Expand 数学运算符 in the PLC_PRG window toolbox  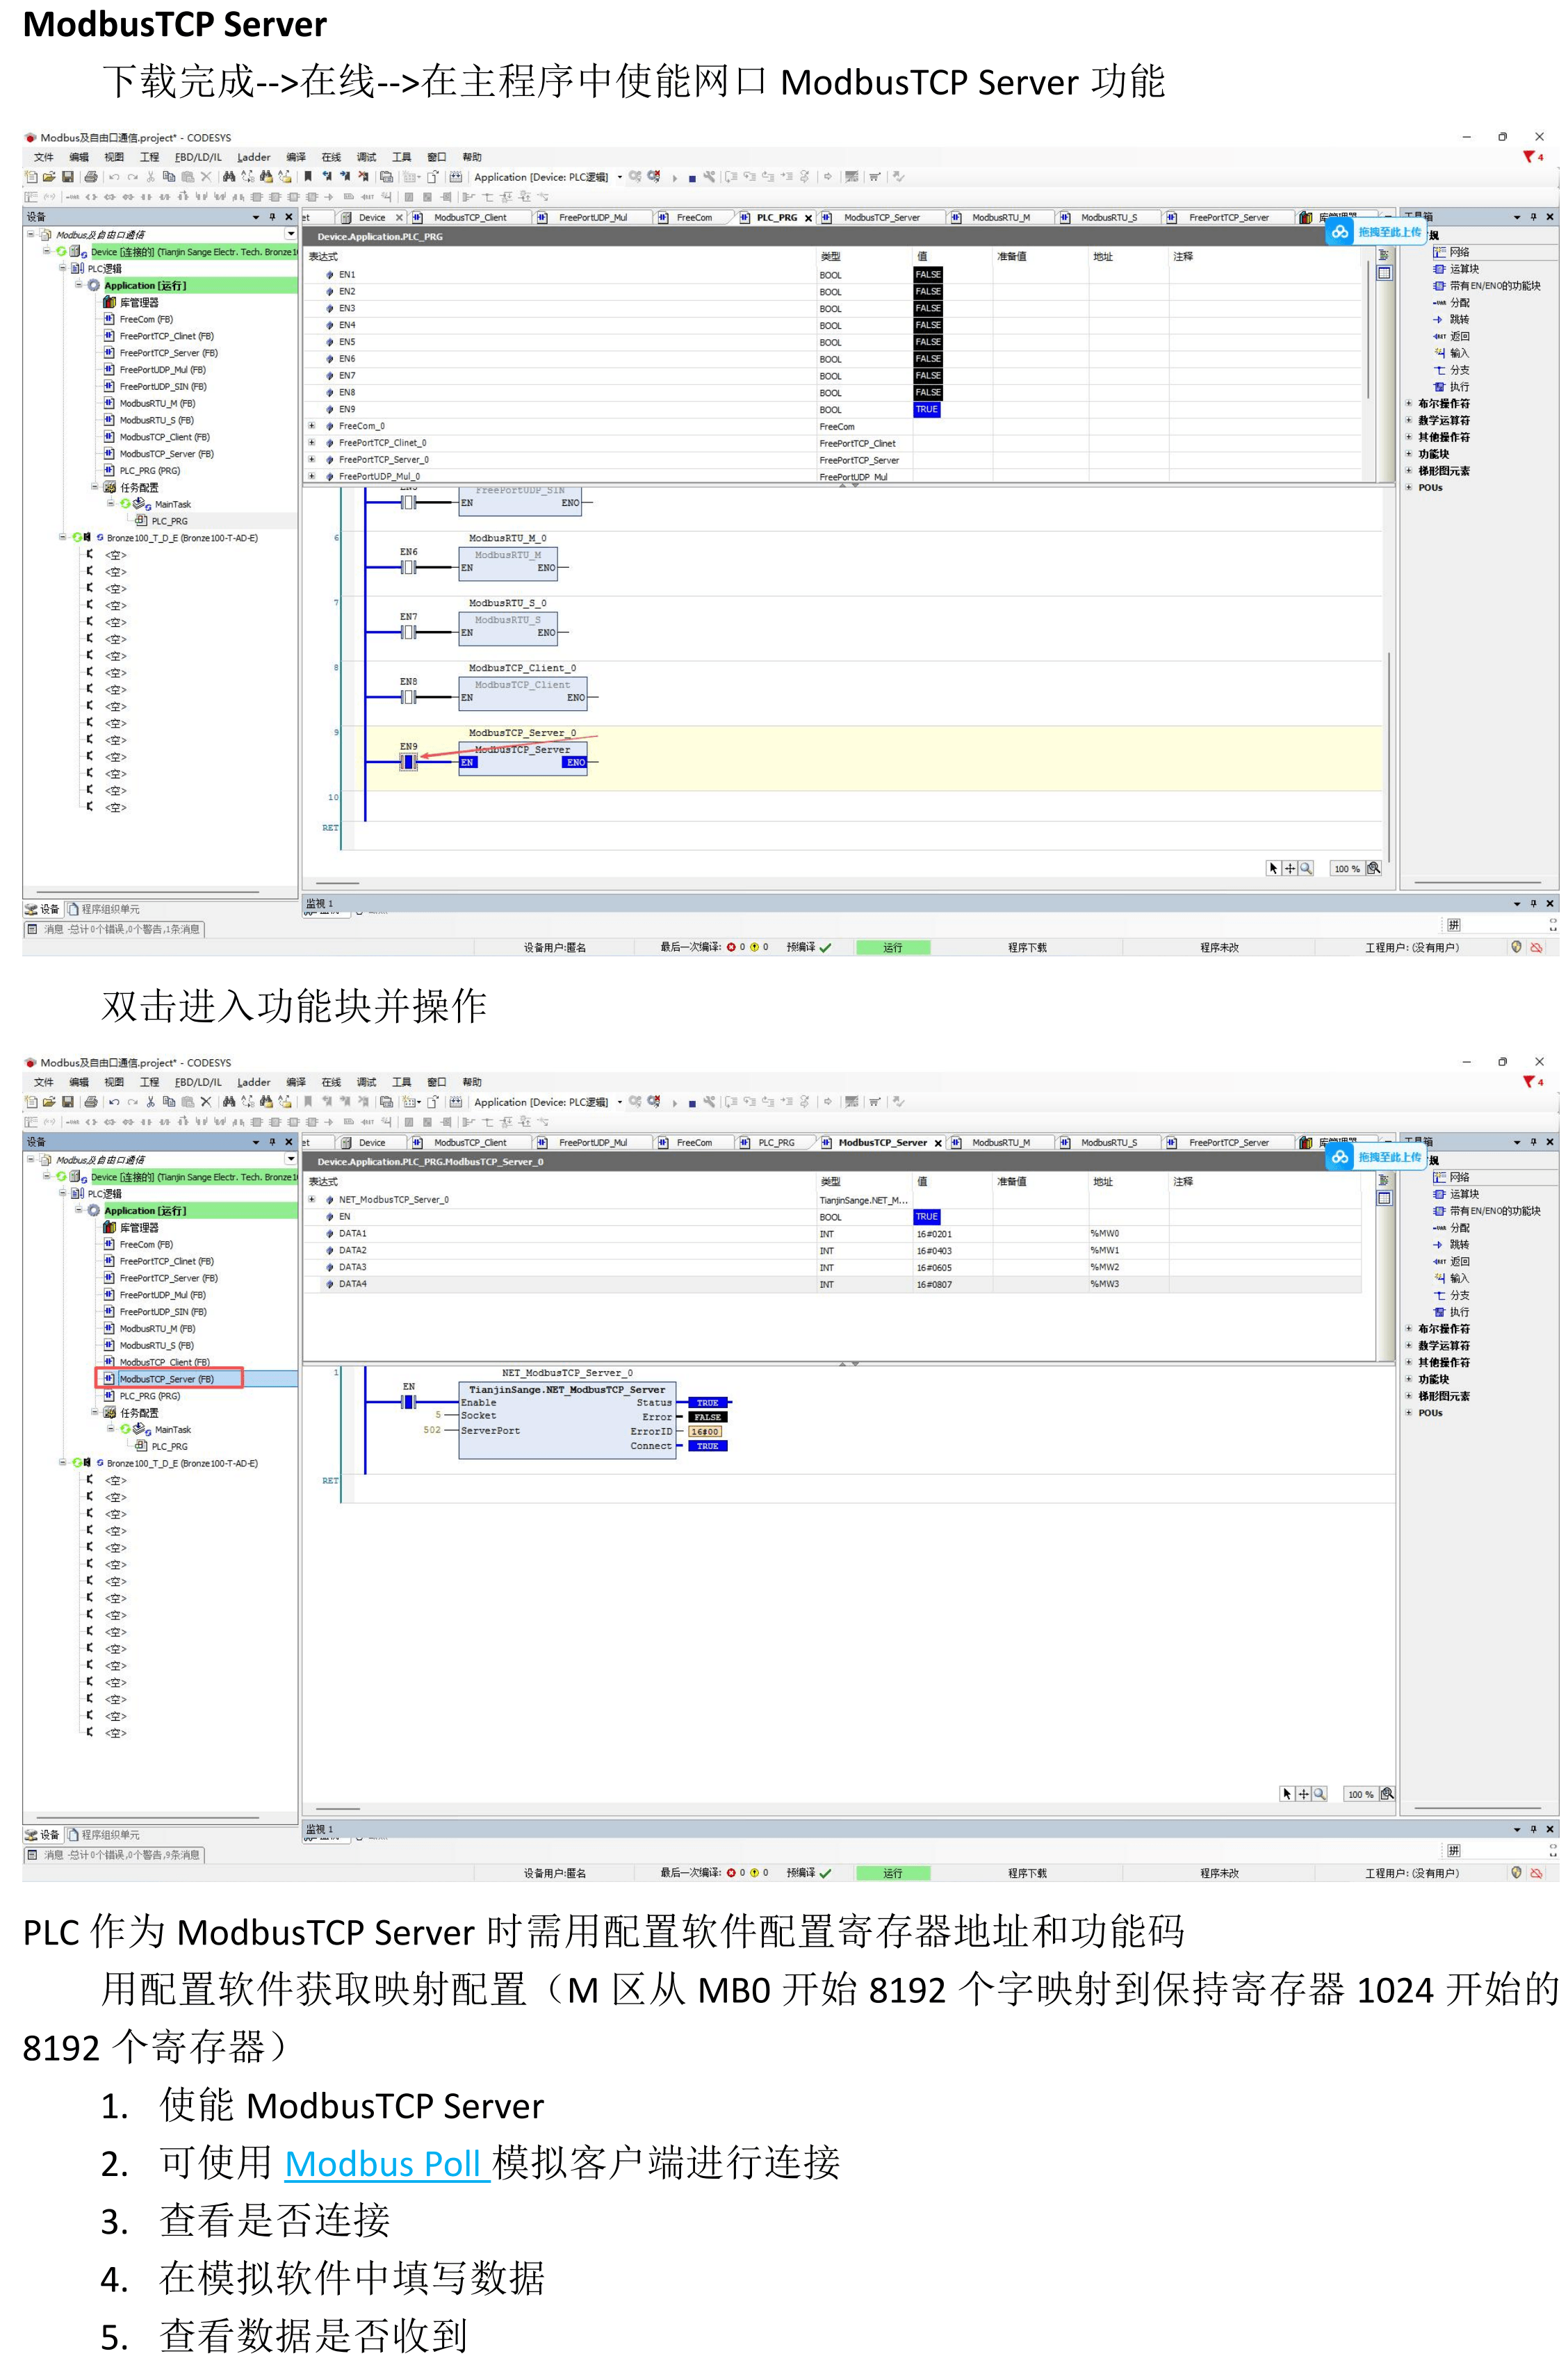point(1409,420)
